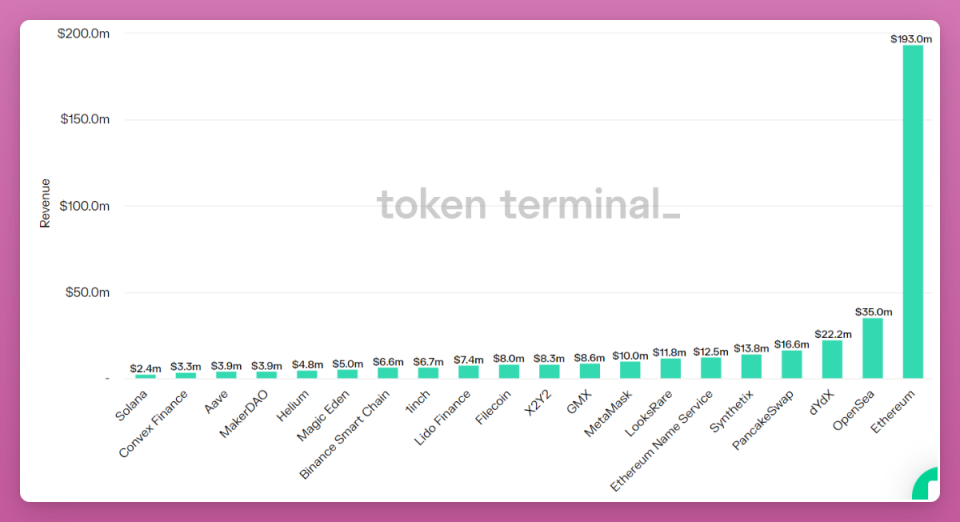The height and width of the screenshot is (522, 960).
Task: Click the $200.0m y-axis tick
Action: (83, 34)
